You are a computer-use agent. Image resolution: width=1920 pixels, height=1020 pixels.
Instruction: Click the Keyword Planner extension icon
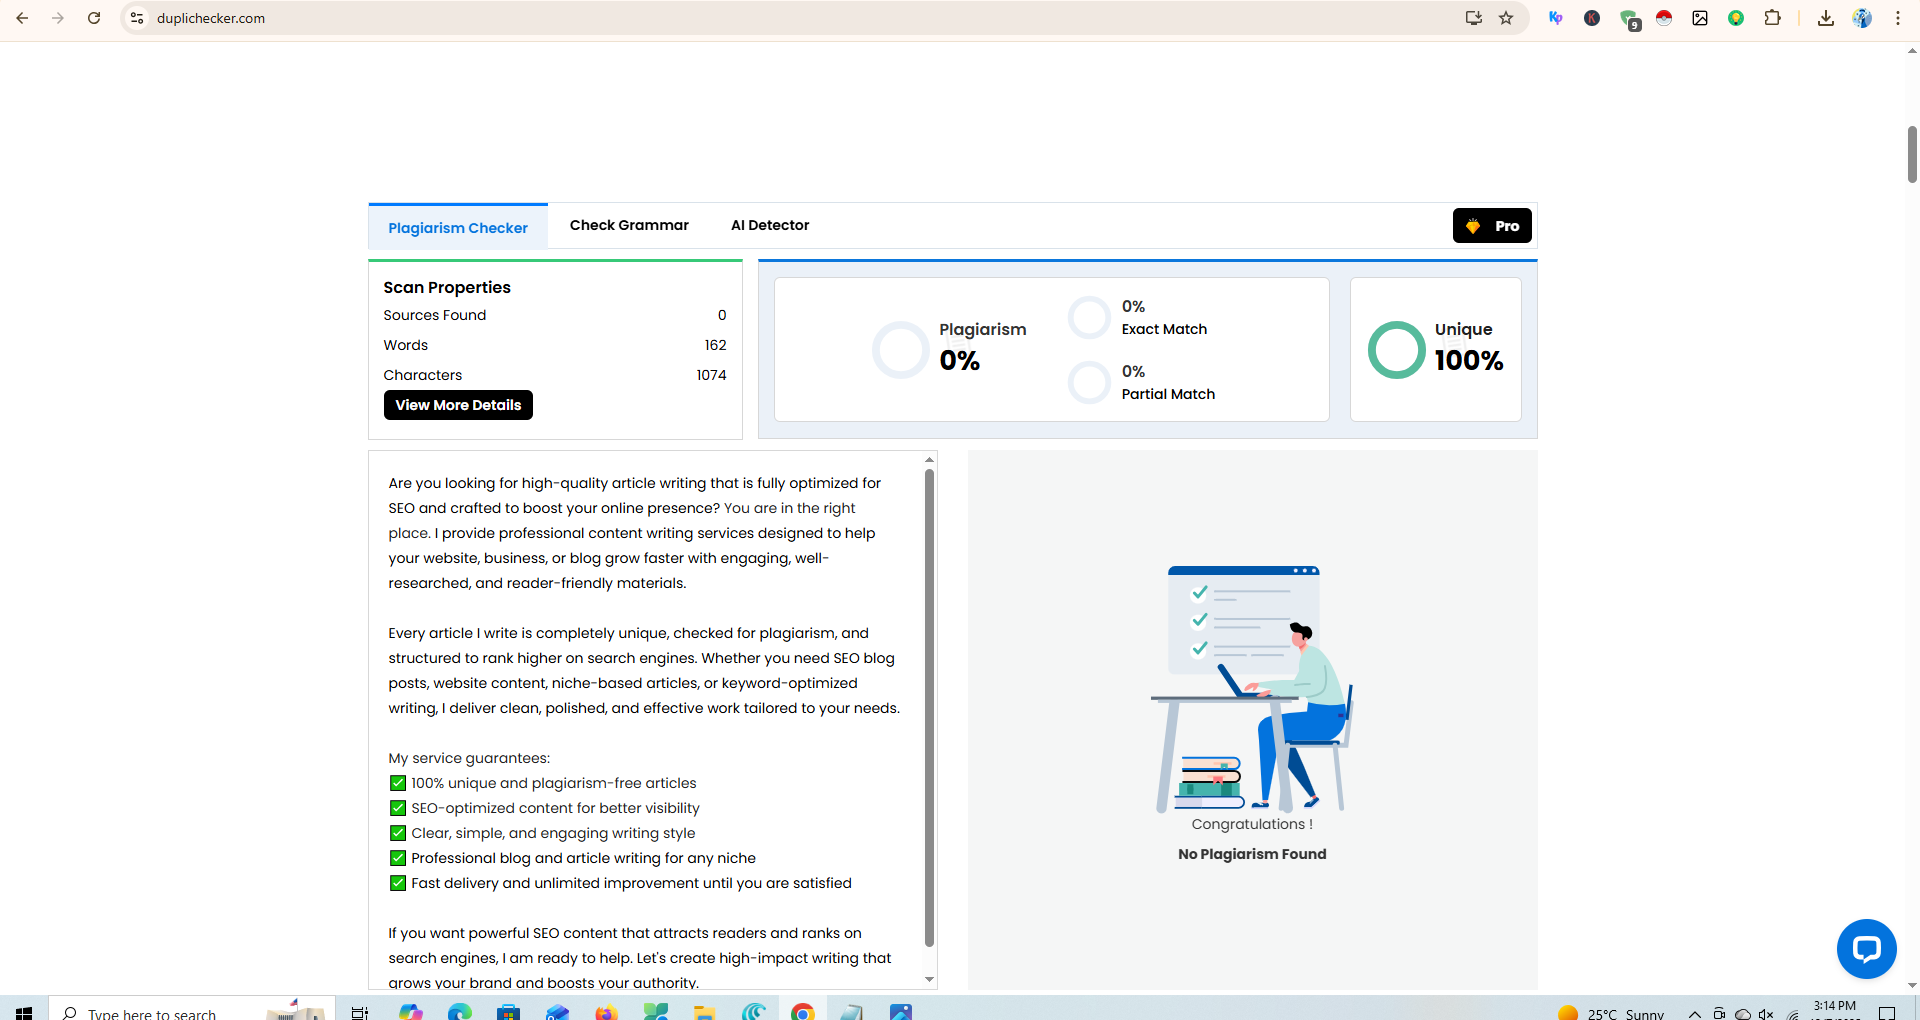pos(1556,18)
